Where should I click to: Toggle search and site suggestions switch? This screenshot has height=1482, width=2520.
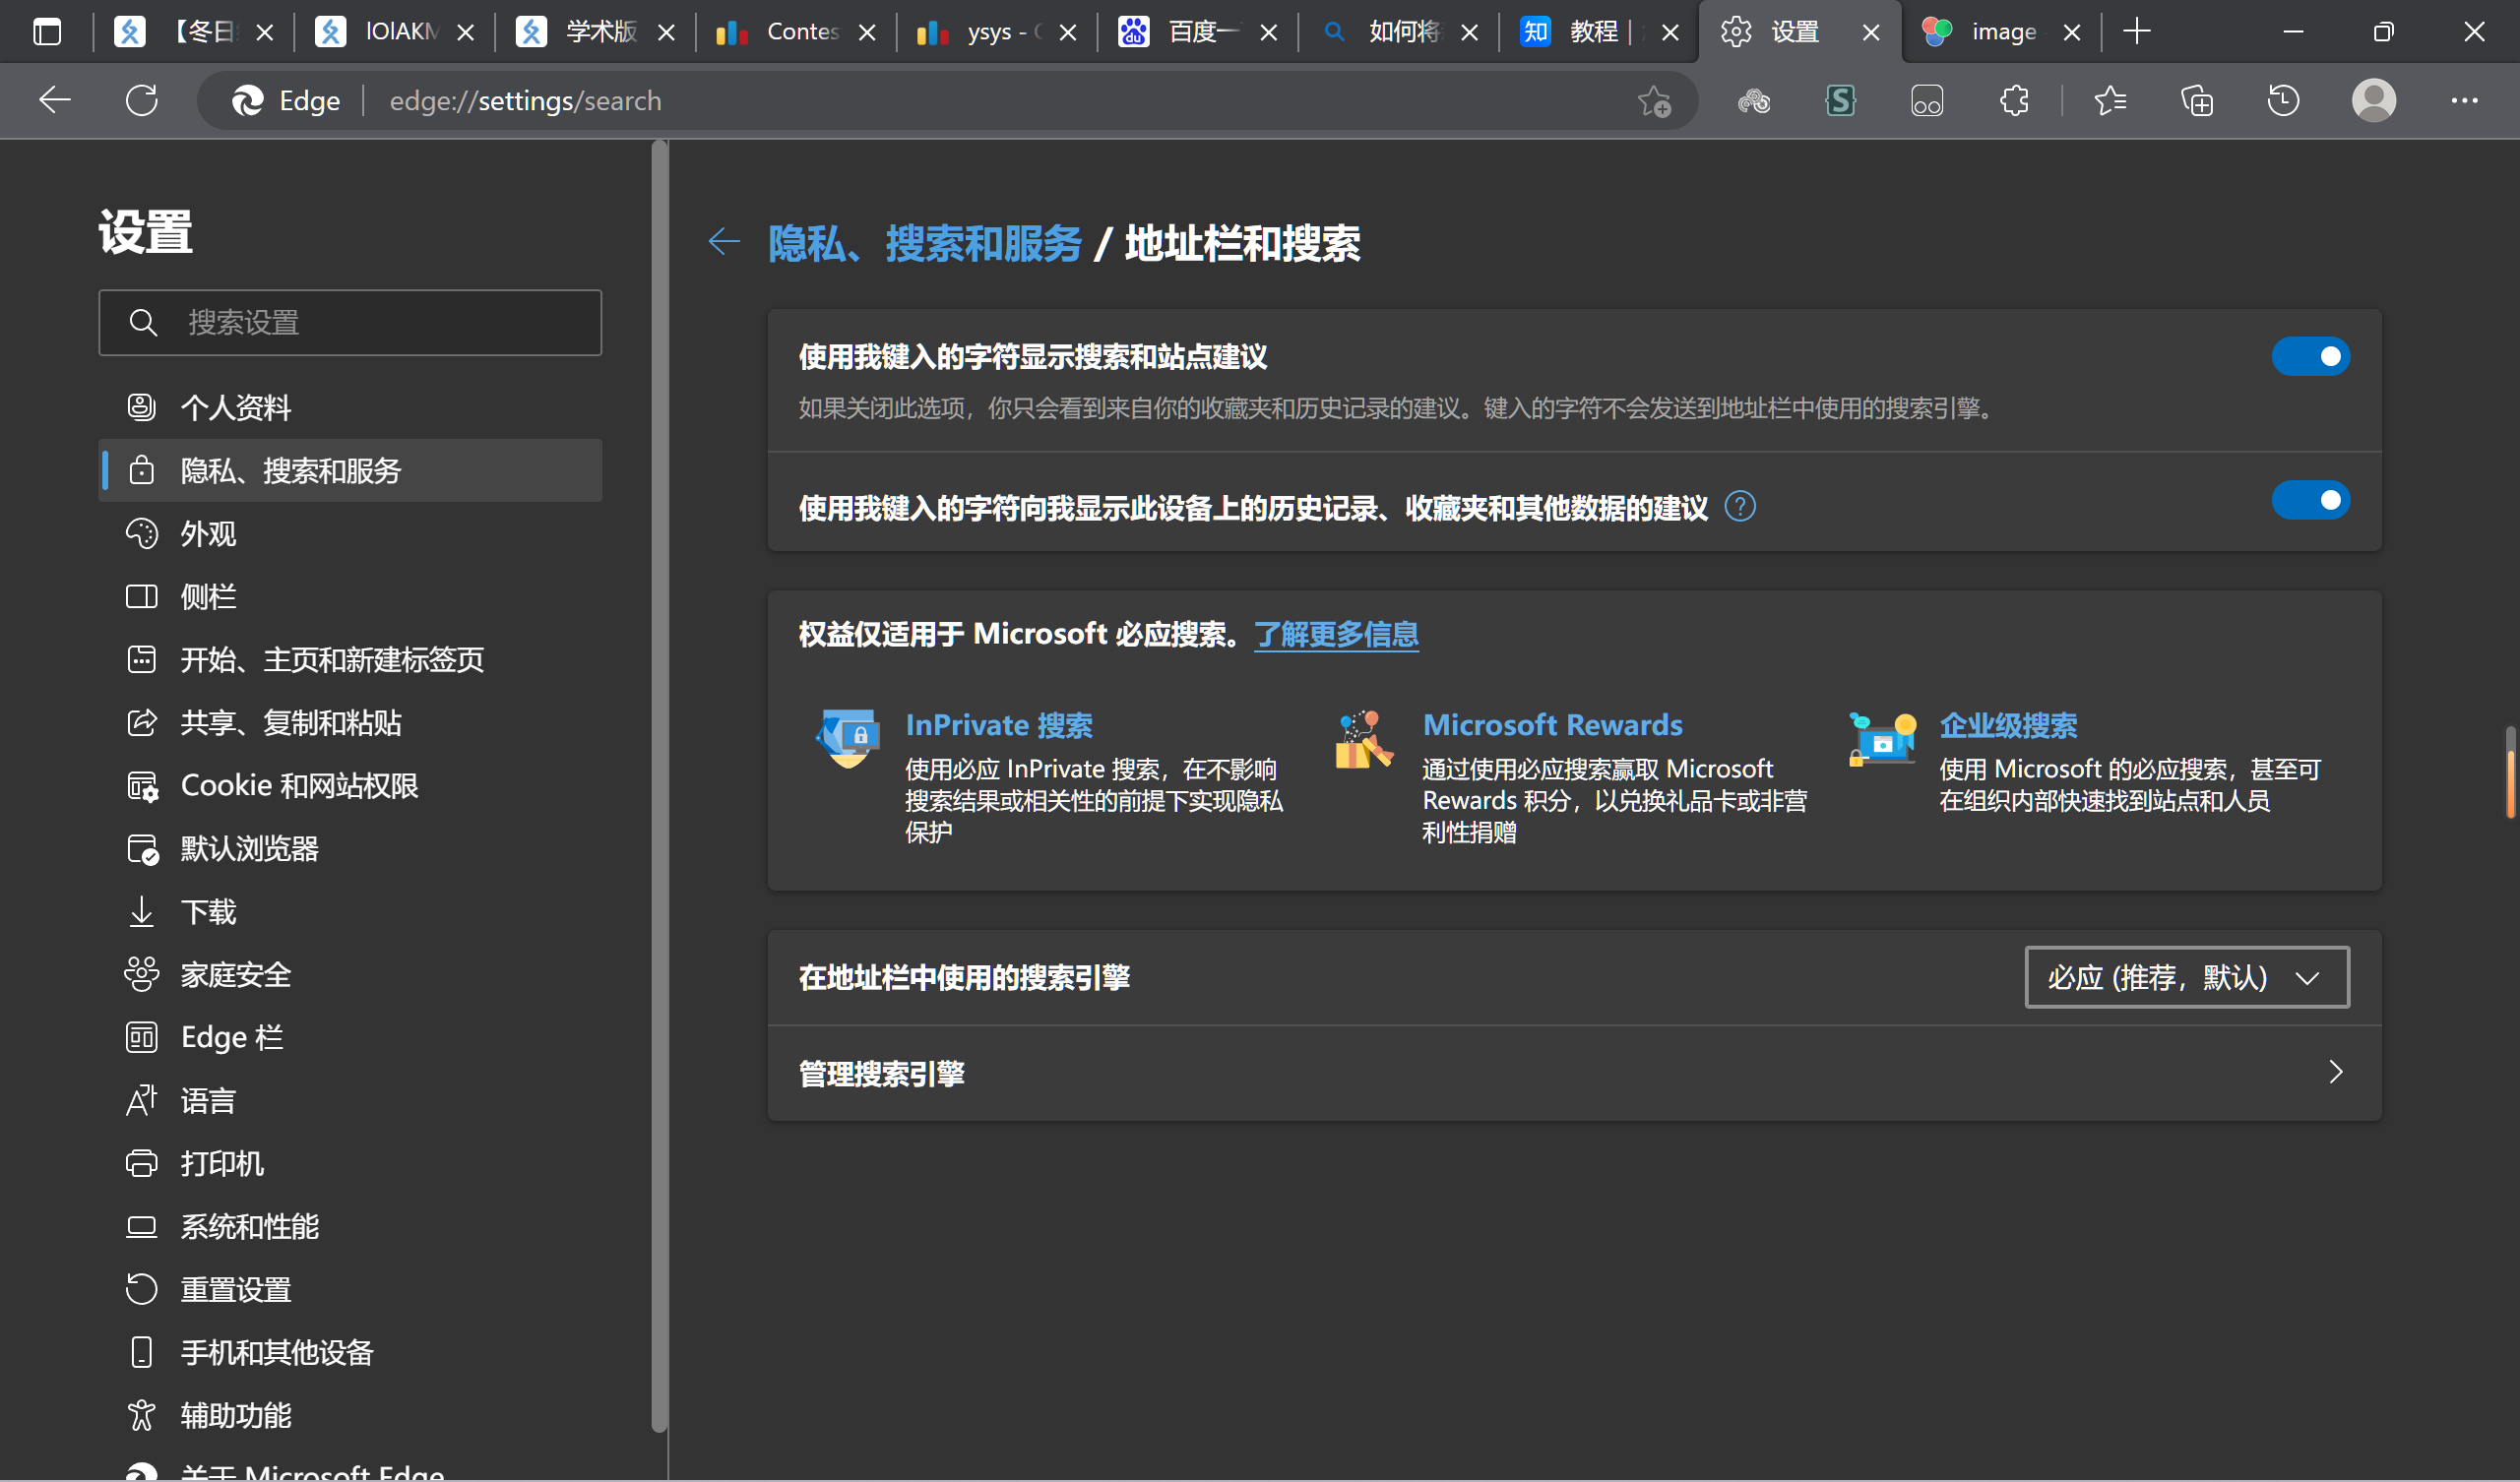point(2310,357)
